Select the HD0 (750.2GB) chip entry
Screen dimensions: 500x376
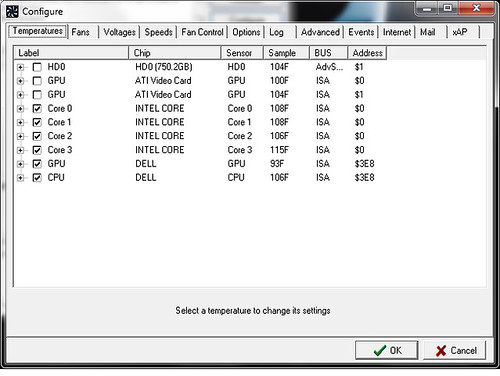[164, 67]
